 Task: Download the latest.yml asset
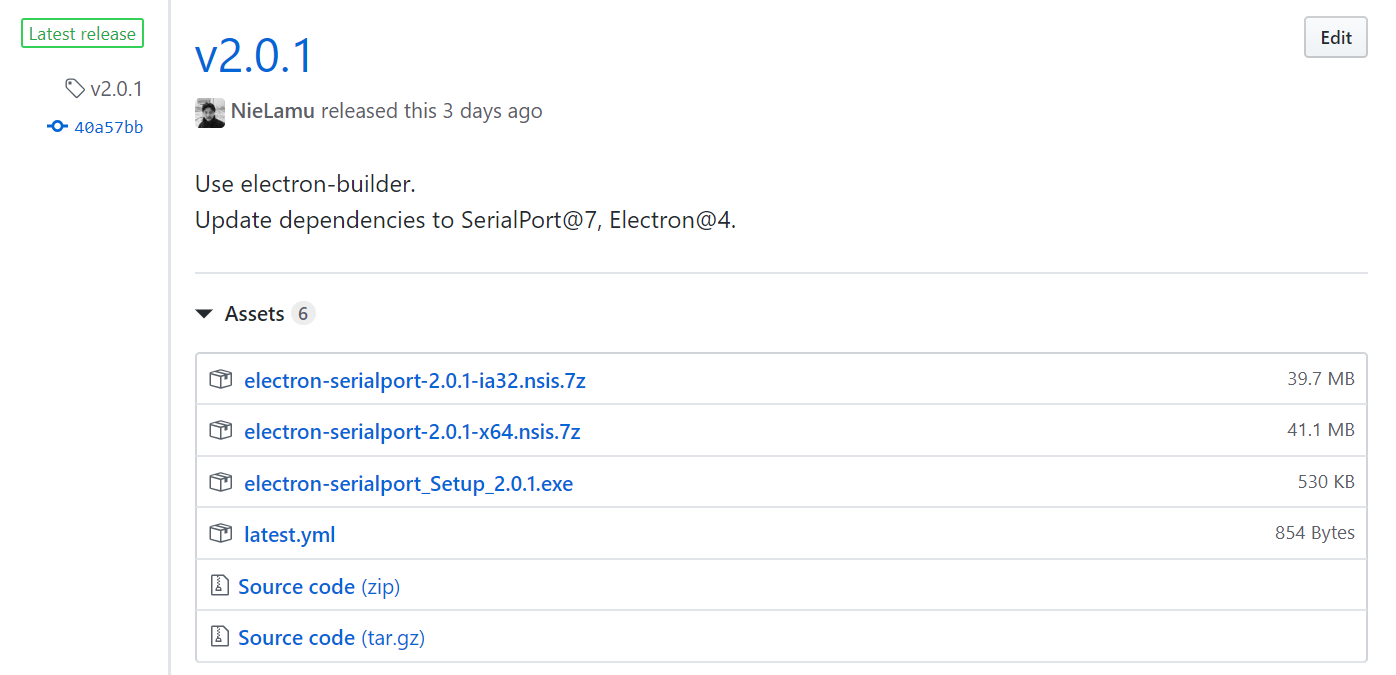pyautogui.click(x=289, y=534)
